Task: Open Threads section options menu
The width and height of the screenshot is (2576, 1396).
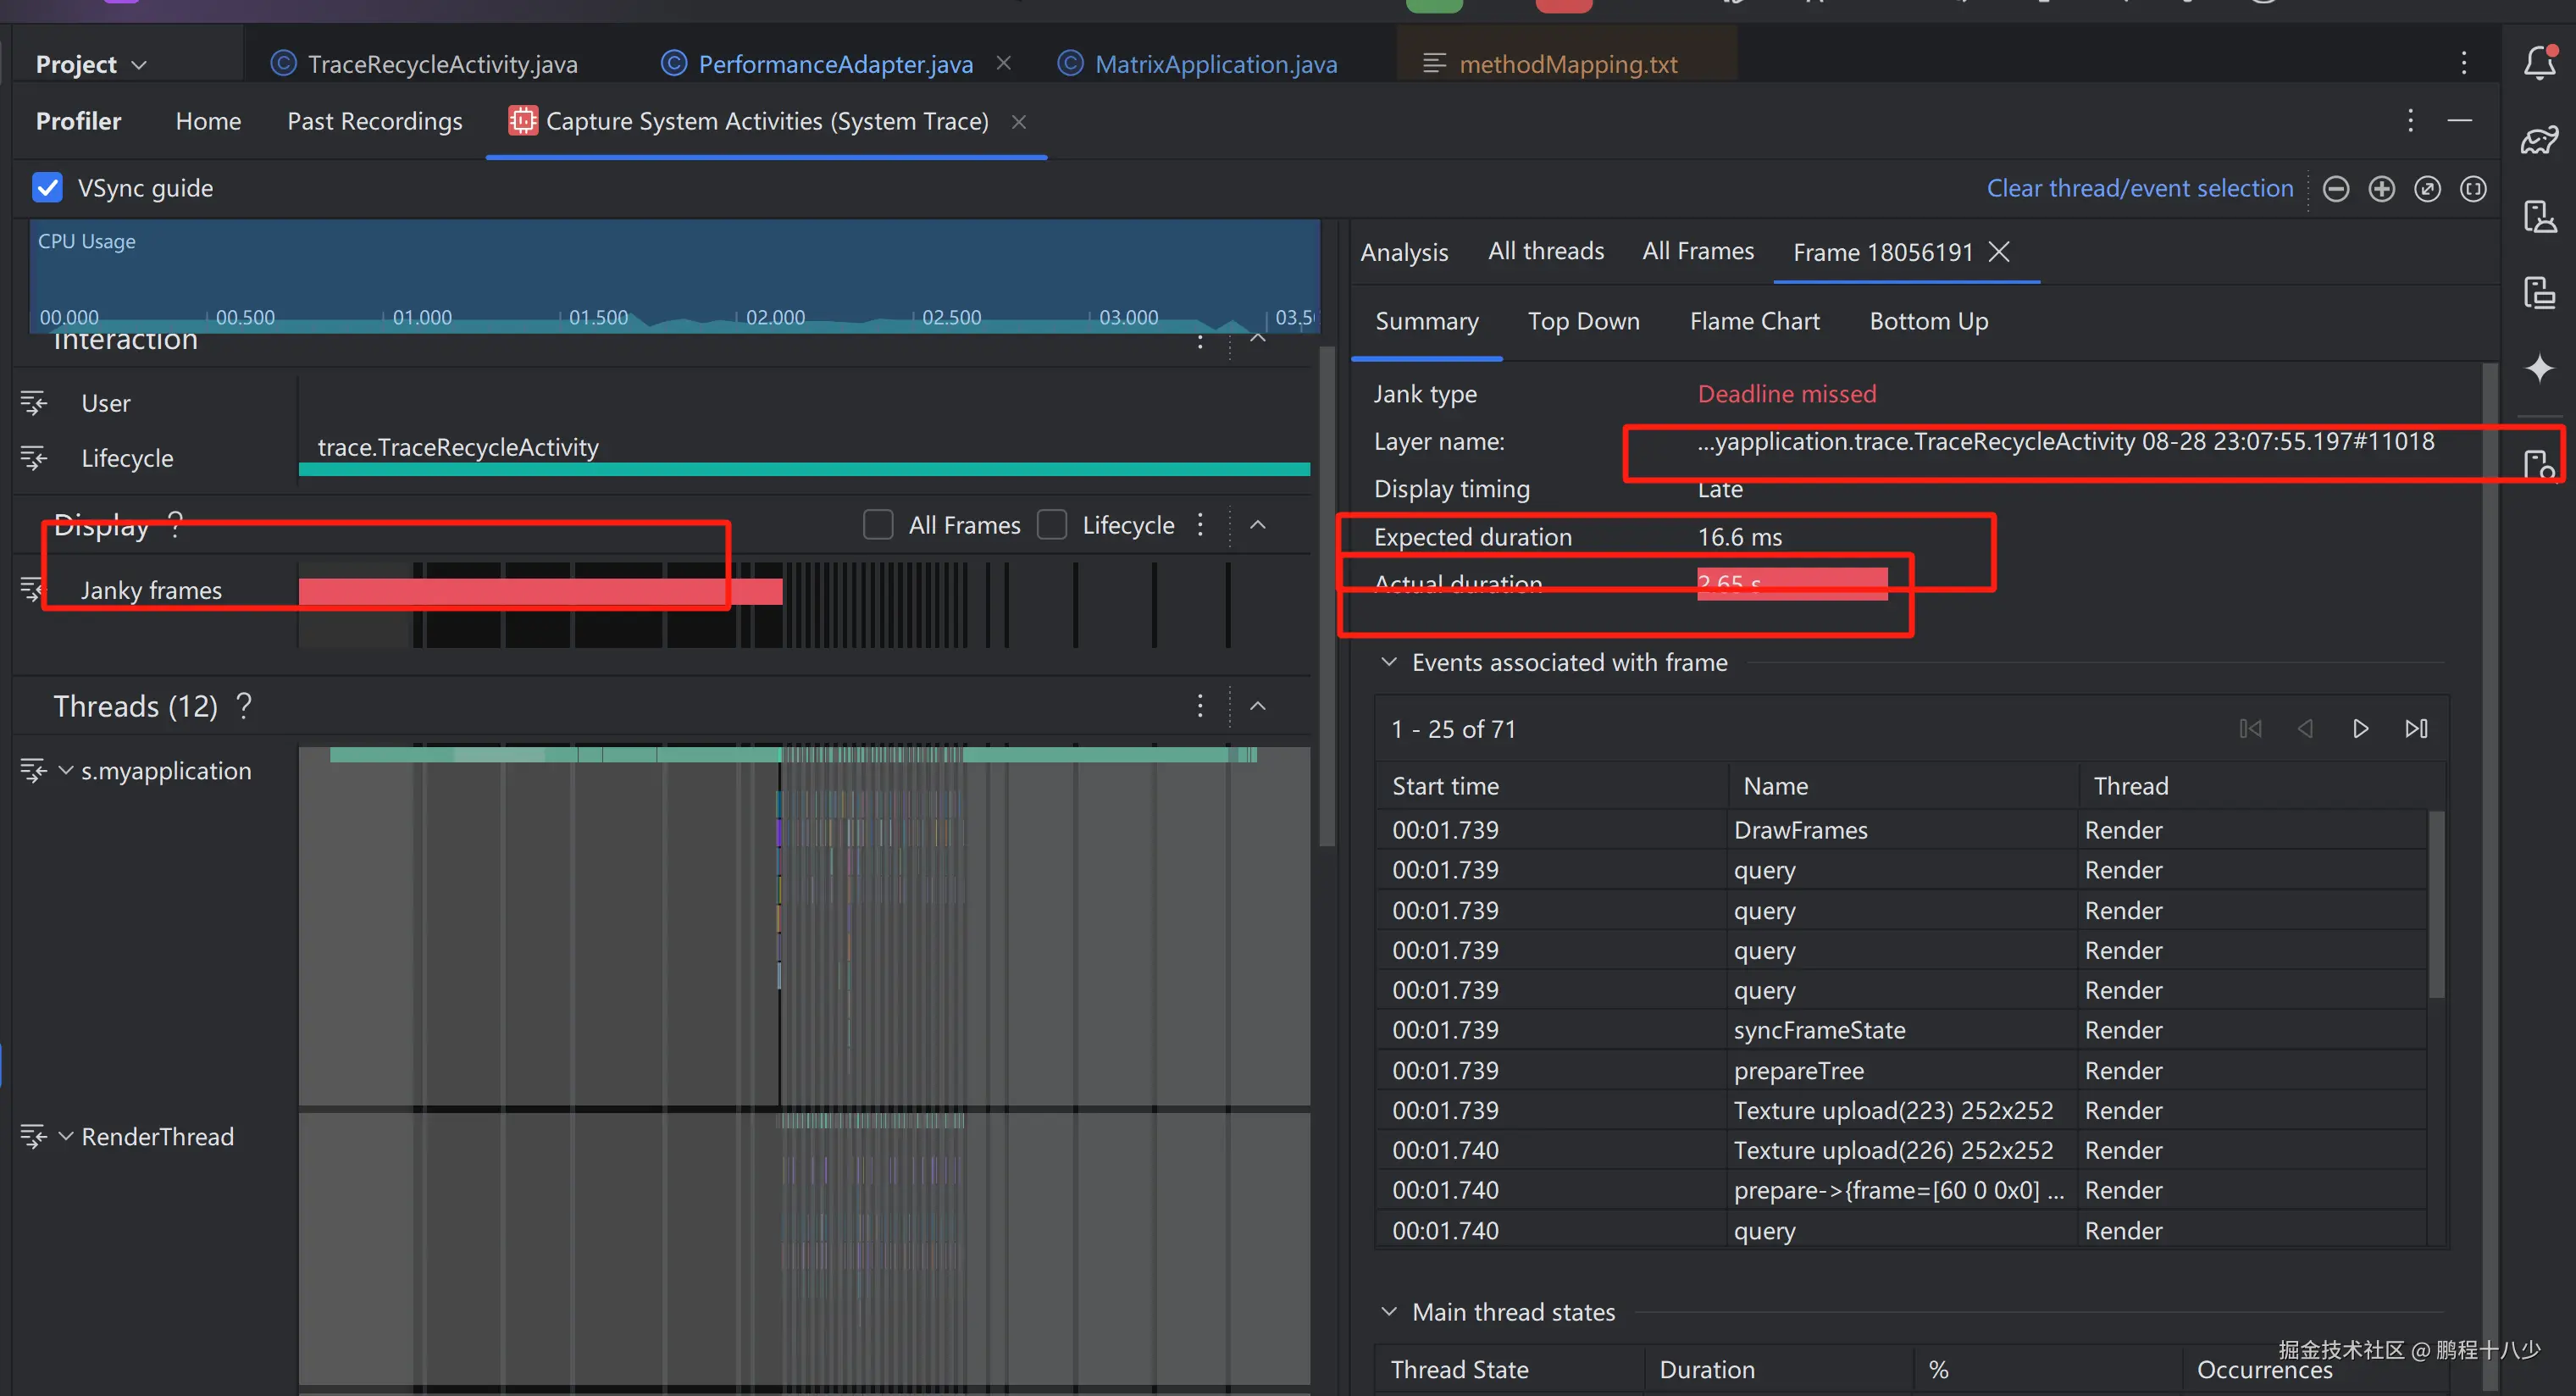Action: tap(1200, 706)
